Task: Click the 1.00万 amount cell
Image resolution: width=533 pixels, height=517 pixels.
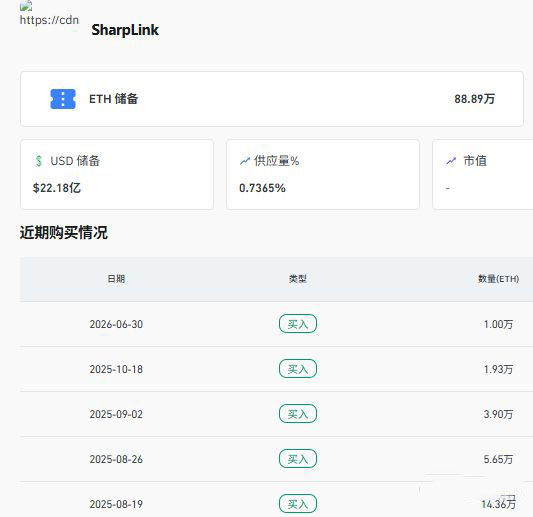Action: coord(498,324)
